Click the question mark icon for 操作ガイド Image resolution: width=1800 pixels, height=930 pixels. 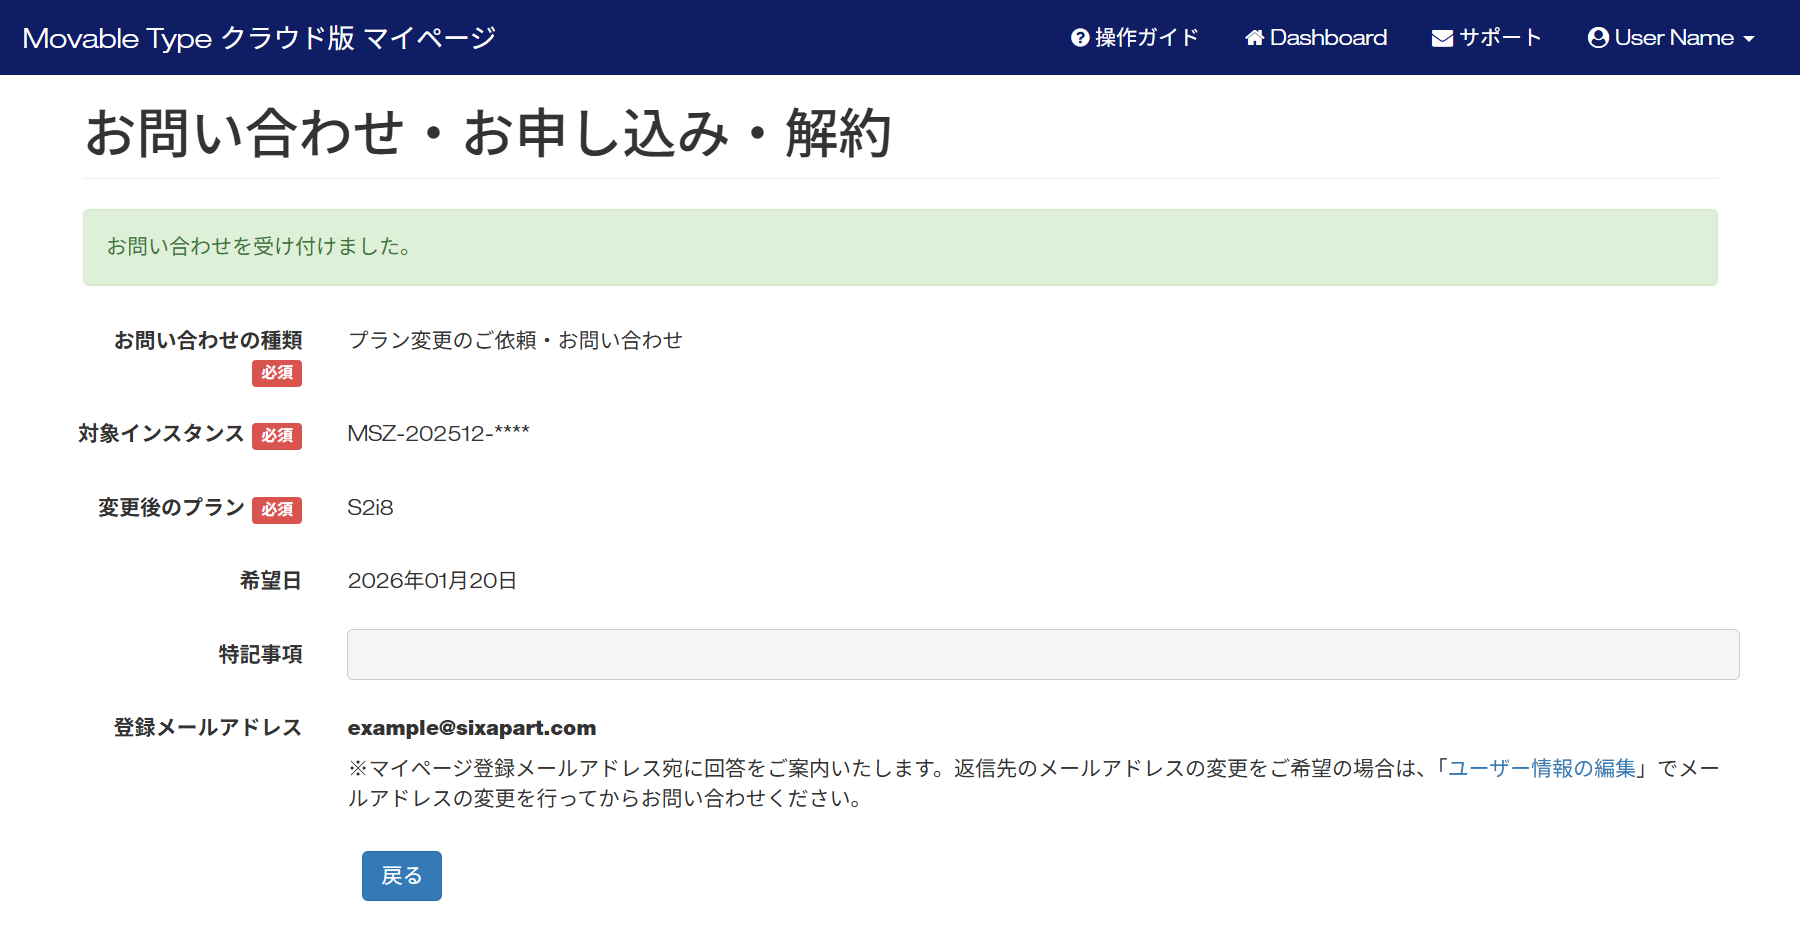[x=1080, y=38]
